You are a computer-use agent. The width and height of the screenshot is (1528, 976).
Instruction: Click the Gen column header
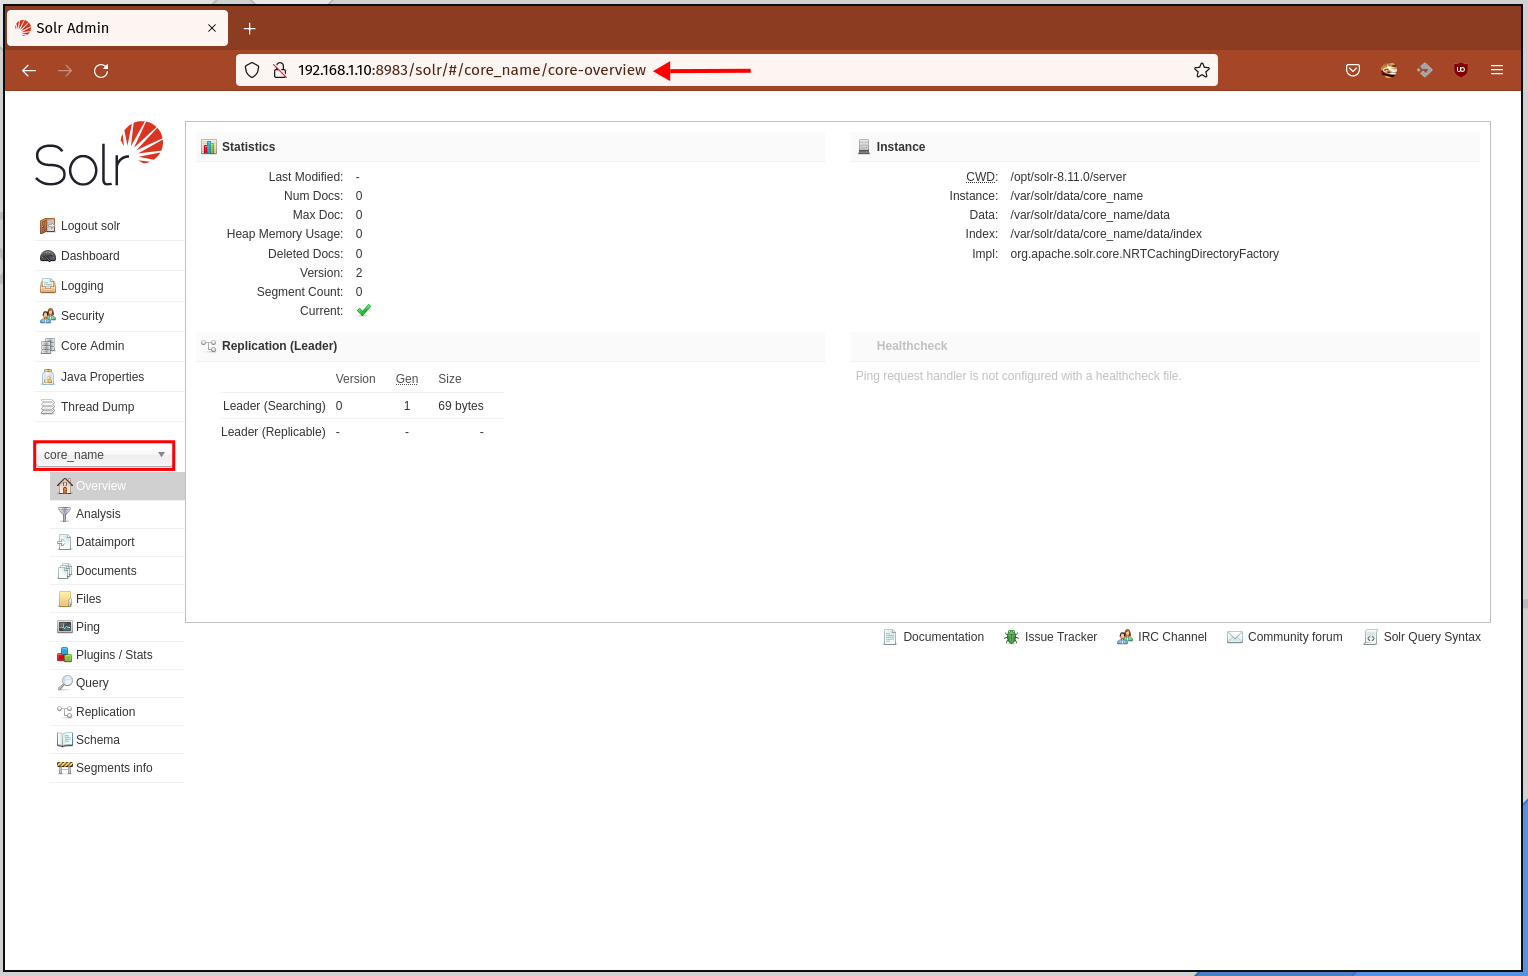(407, 379)
